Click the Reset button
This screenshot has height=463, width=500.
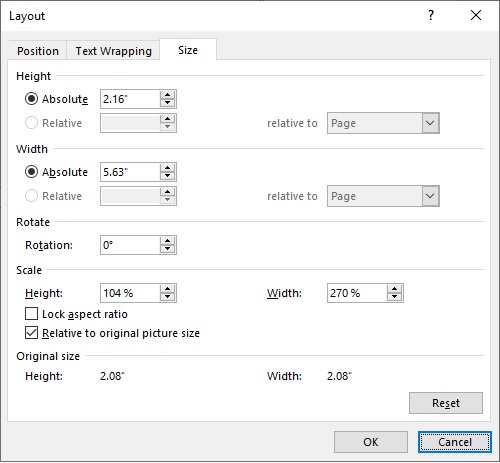tap(446, 403)
